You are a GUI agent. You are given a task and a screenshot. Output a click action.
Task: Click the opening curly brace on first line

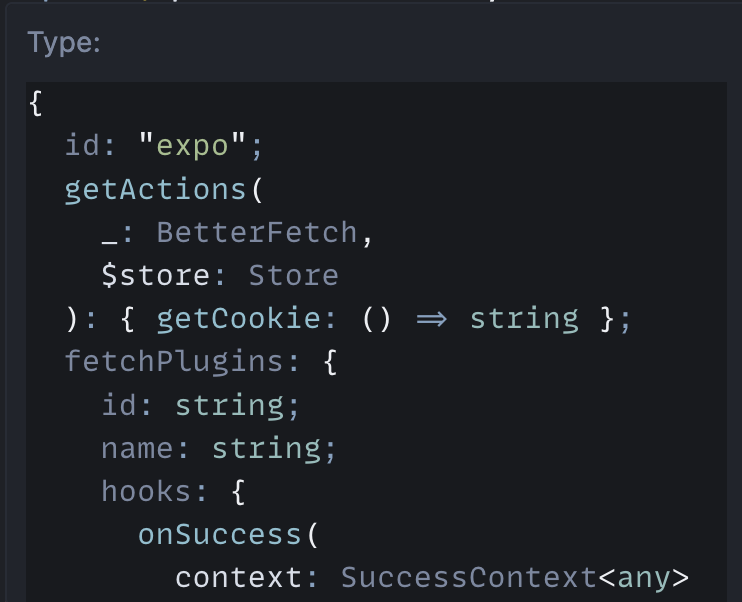[37, 103]
